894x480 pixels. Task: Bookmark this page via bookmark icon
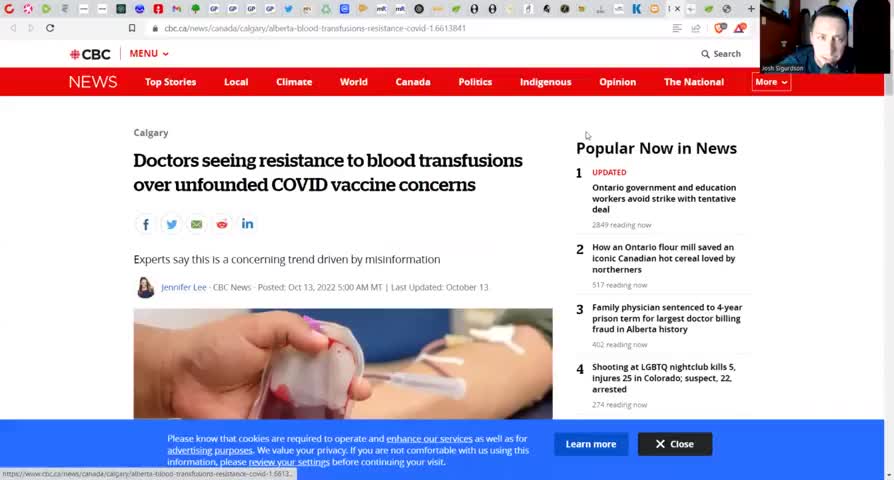tap(132, 28)
